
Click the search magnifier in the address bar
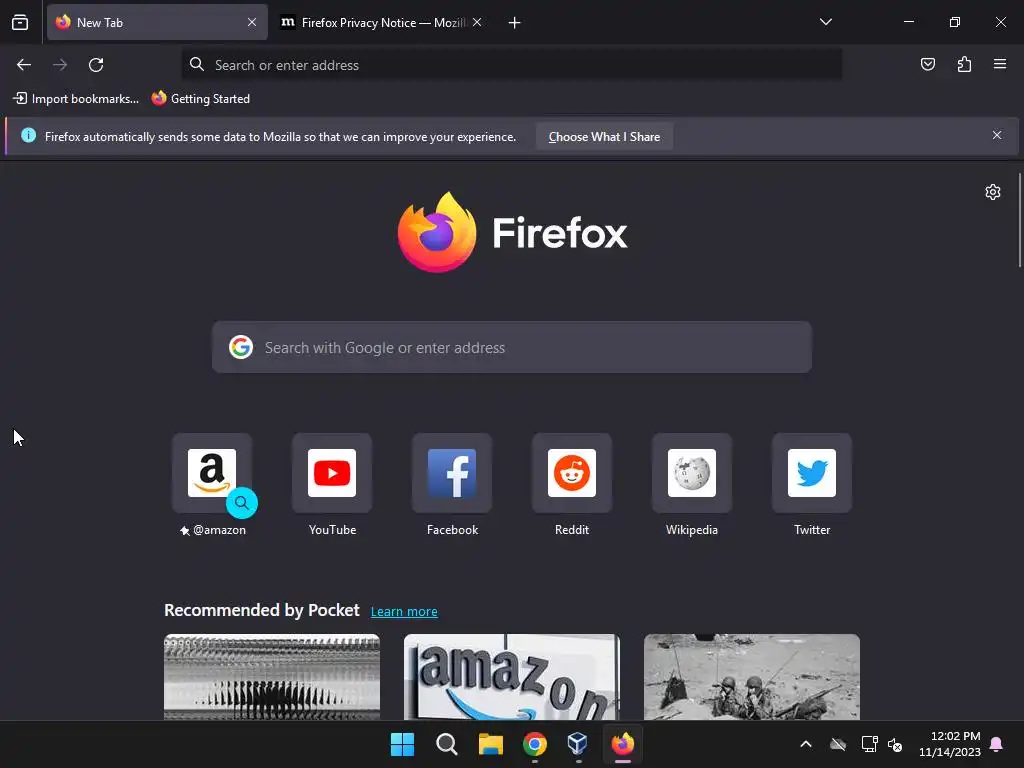coord(197,64)
